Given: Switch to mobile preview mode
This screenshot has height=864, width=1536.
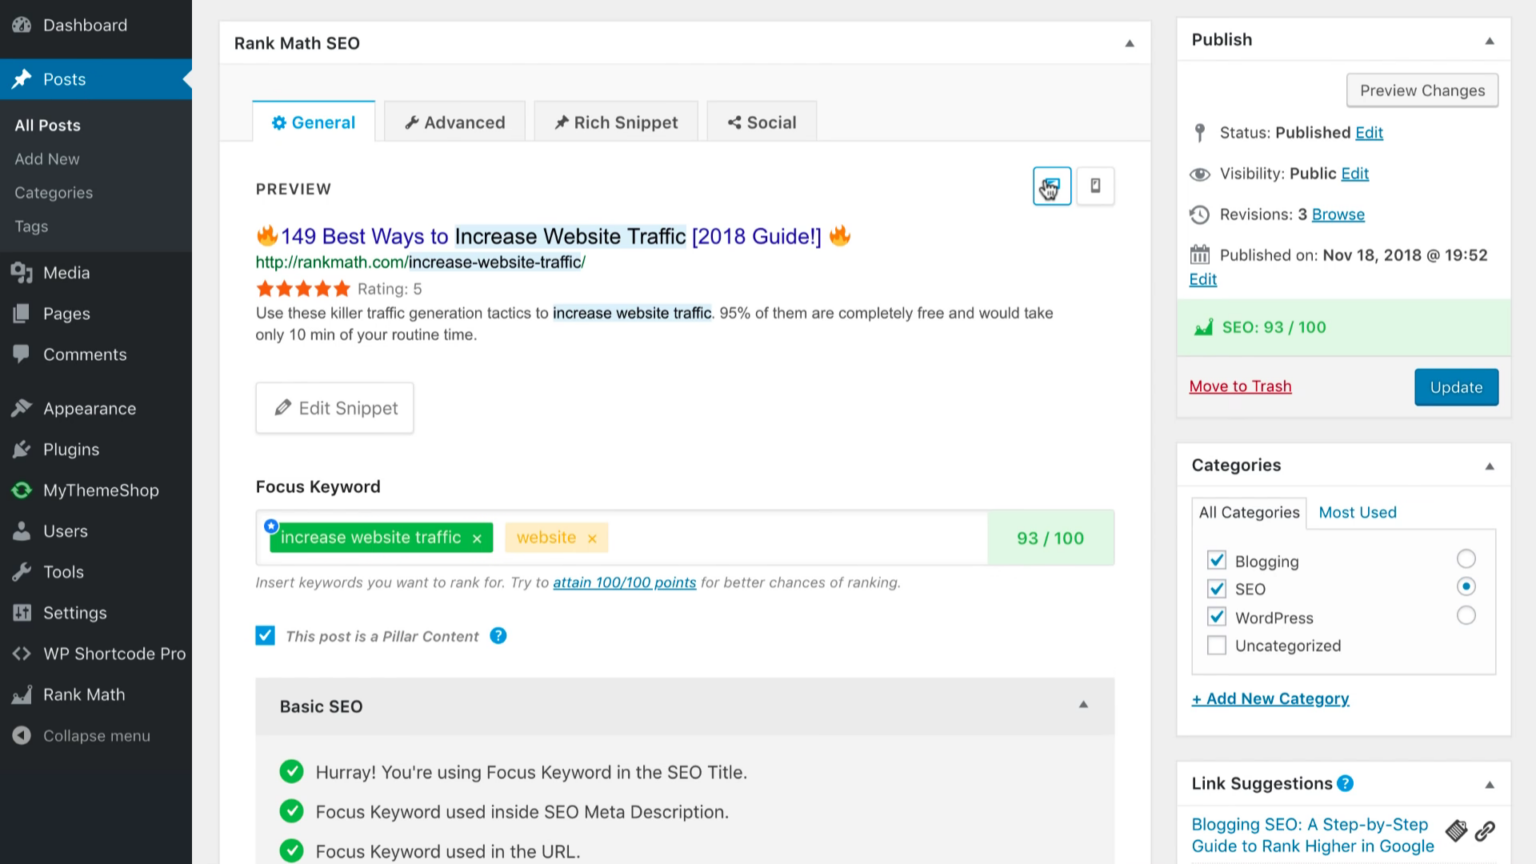Looking at the screenshot, I should pos(1095,186).
